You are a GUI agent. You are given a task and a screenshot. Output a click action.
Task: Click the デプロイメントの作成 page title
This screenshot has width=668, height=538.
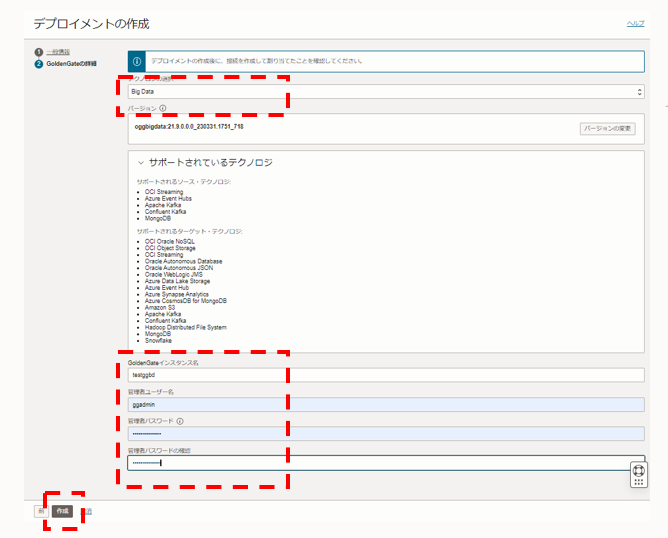tap(92, 24)
